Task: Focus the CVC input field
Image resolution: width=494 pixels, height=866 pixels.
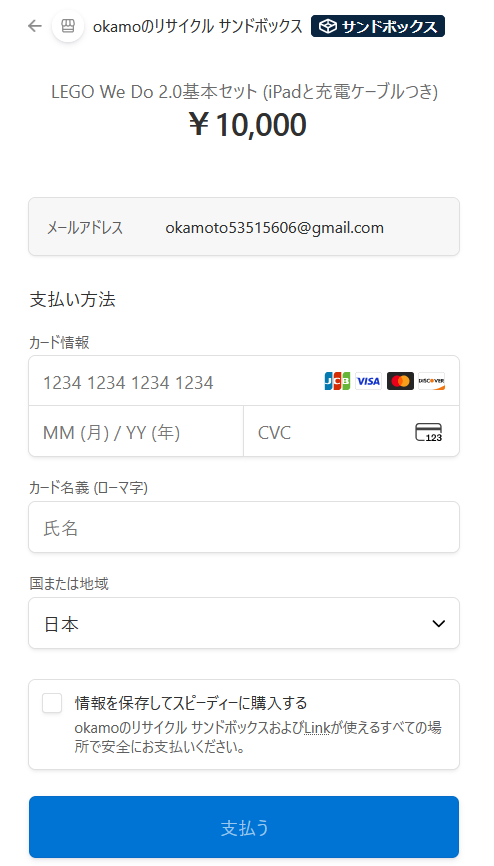Action: point(351,431)
